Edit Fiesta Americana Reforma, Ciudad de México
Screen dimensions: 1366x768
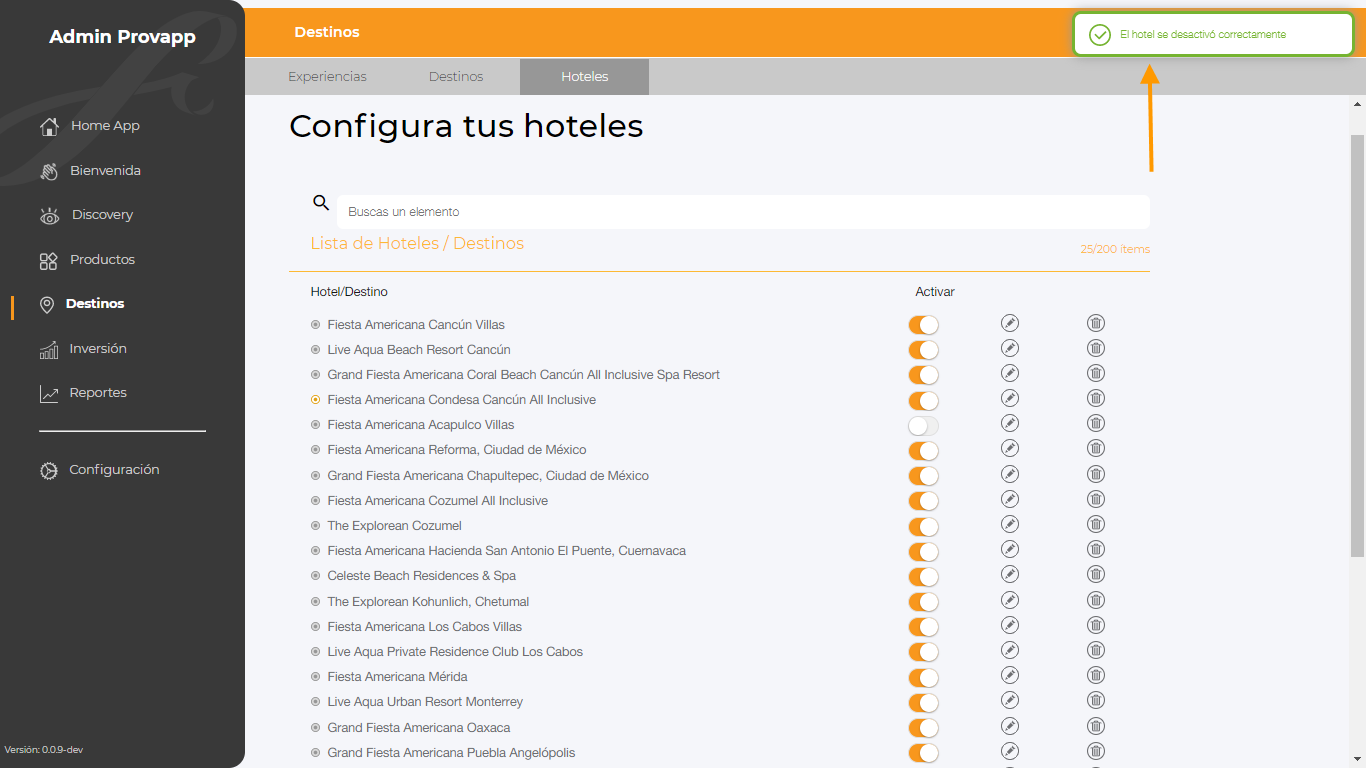point(1010,448)
